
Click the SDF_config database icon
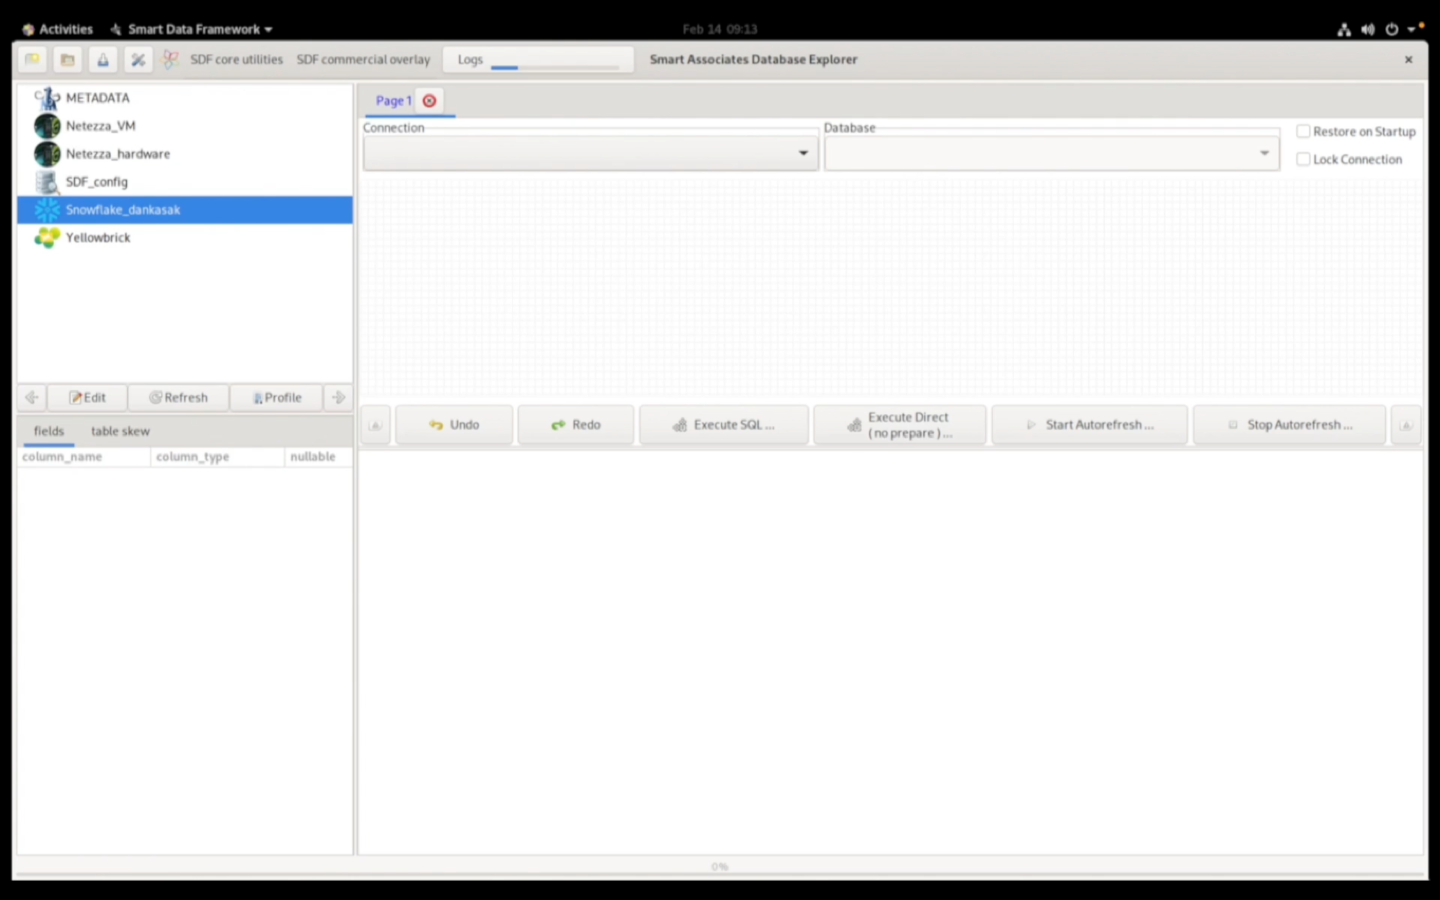point(47,182)
